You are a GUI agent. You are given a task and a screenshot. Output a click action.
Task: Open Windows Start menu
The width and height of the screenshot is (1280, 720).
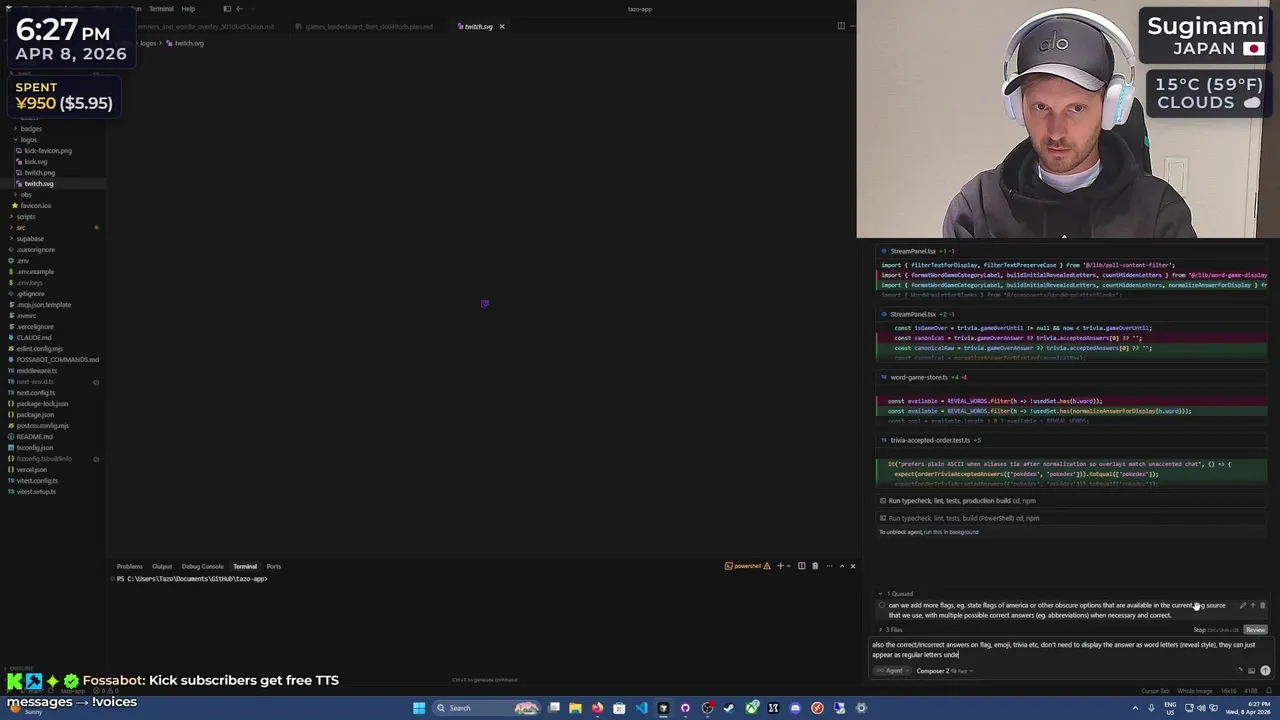419,708
